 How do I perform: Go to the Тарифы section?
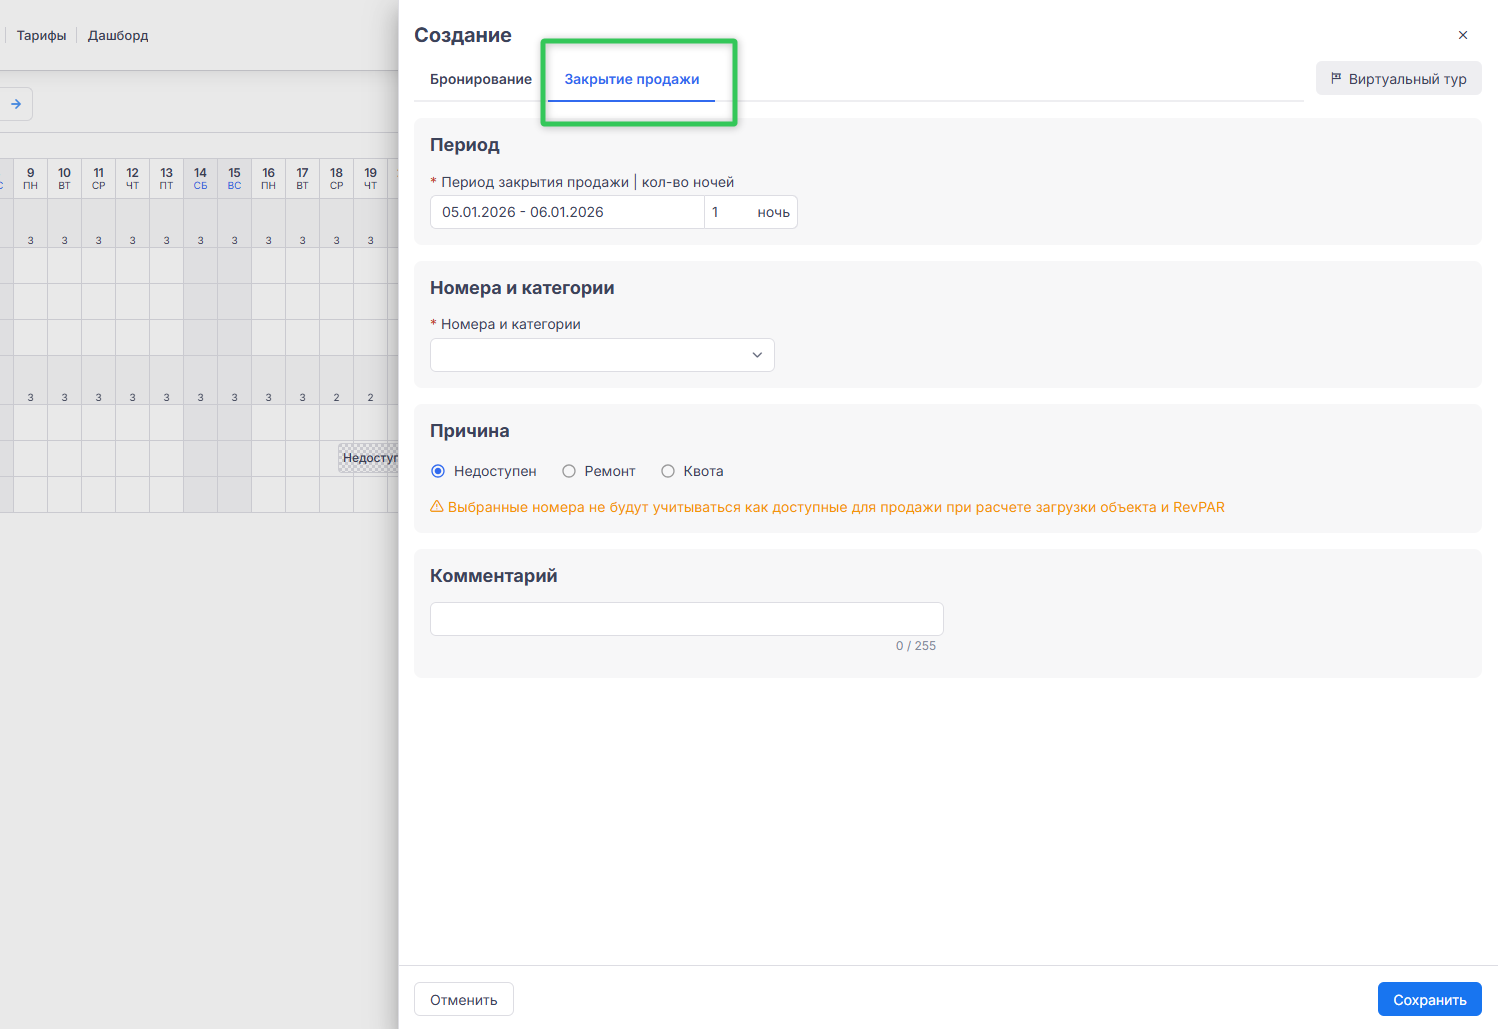point(41,35)
